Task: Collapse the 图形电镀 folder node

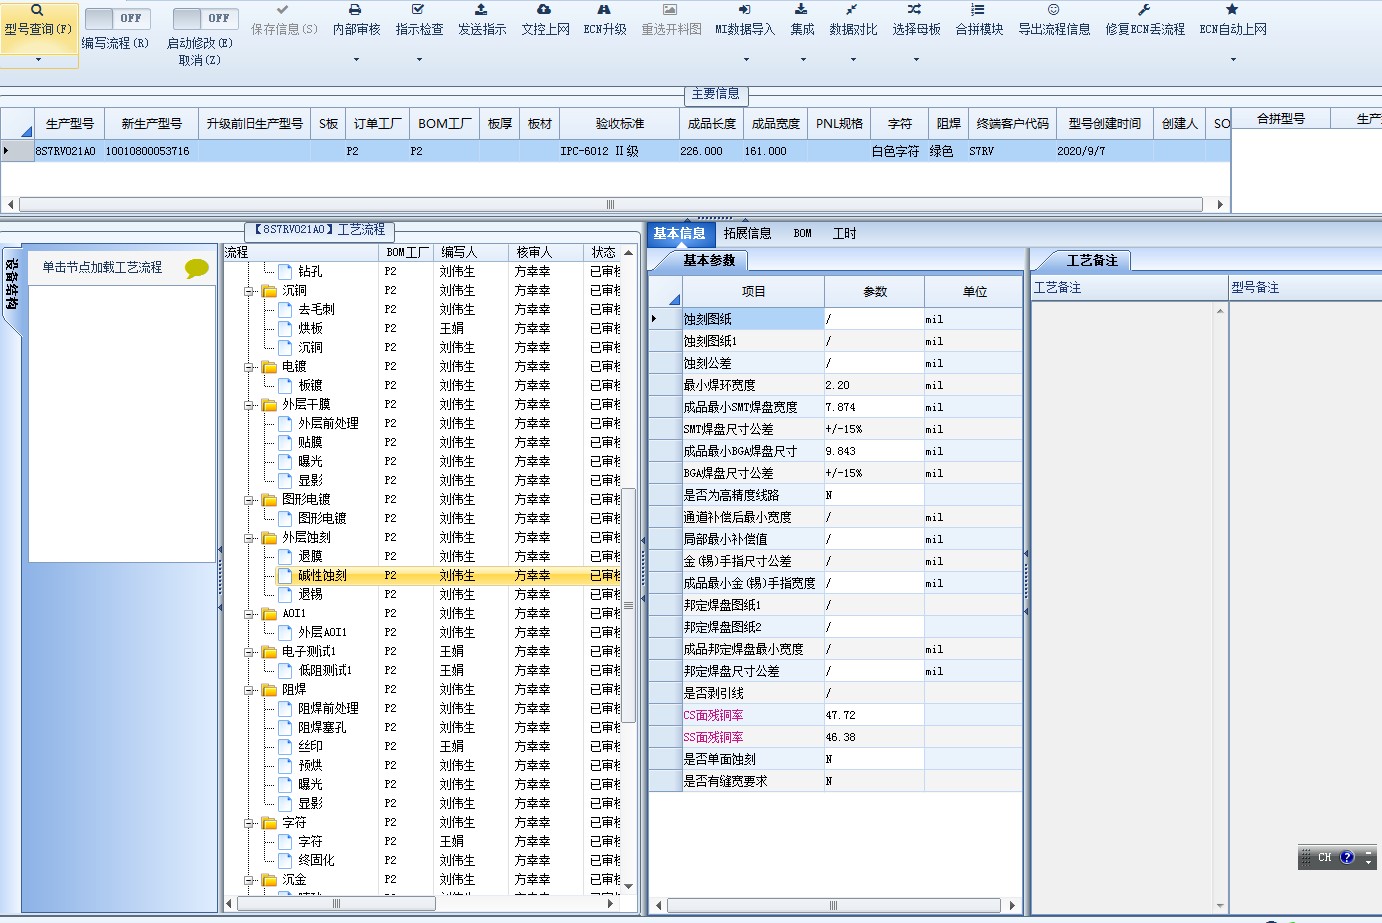Action: 249,500
